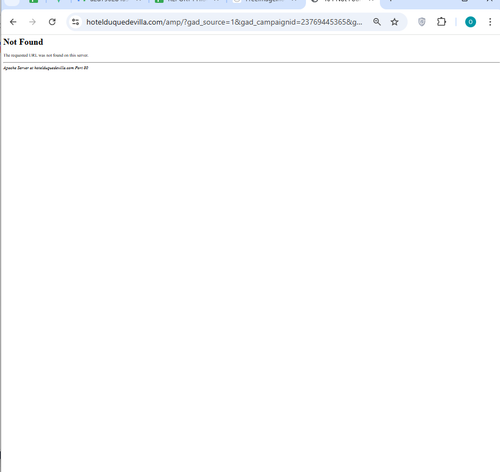500x472 pixels.
Task: Click the Apache Server footer line
Action: coord(46,68)
